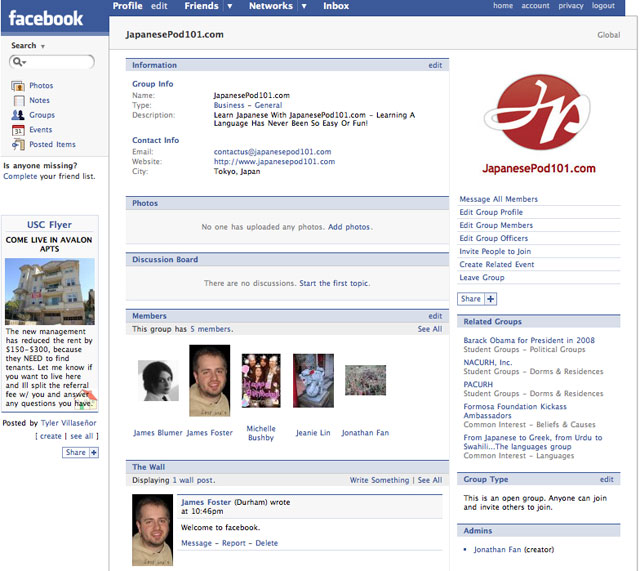Click the 5 members link
This screenshot has width=640, height=571.
click(x=211, y=329)
